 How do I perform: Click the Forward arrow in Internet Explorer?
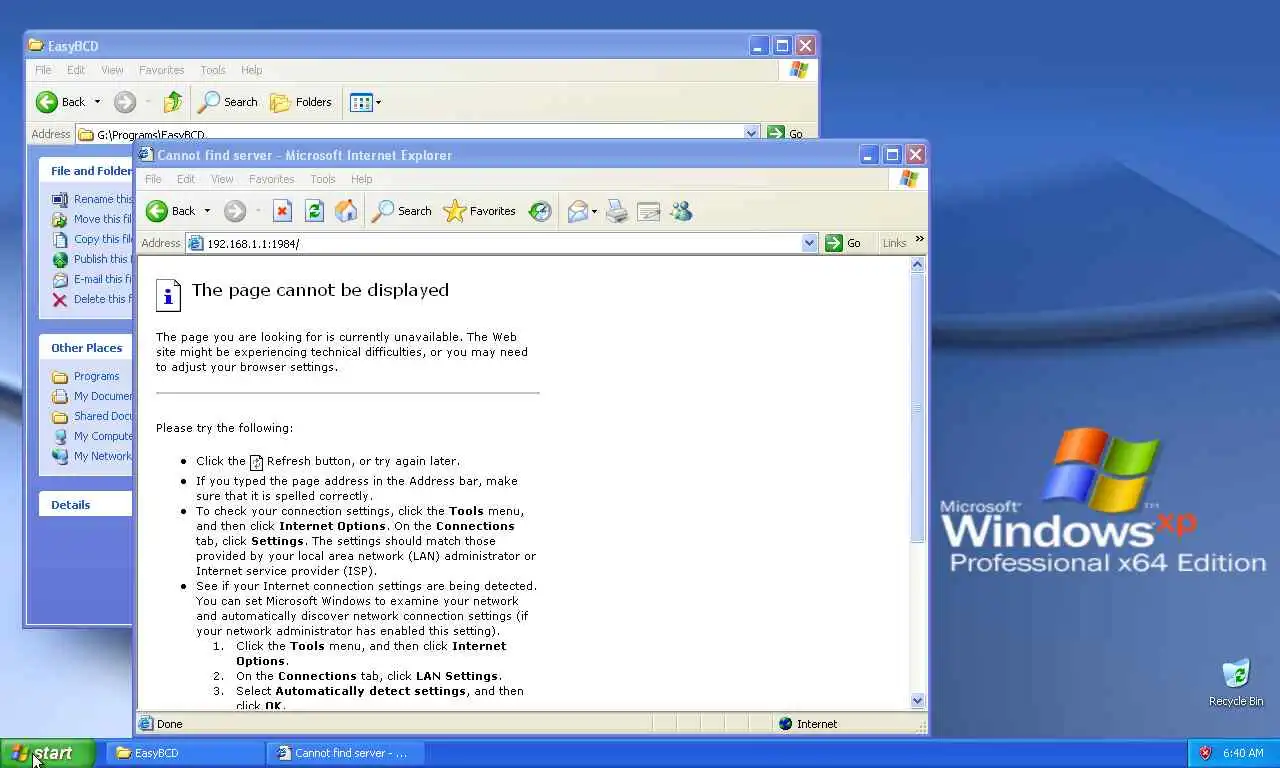tap(235, 211)
